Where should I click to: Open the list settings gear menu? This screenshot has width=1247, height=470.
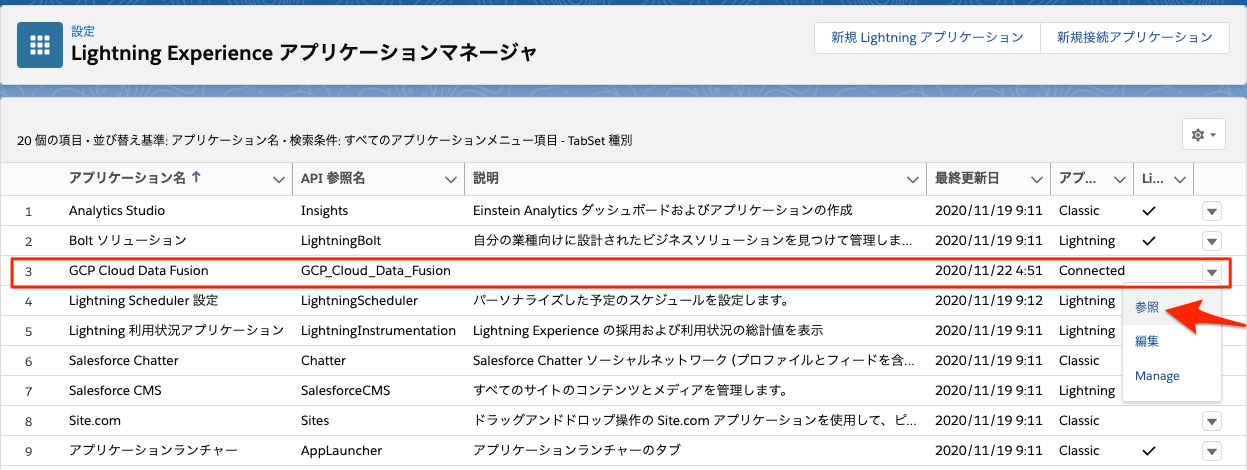point(1203,134)
